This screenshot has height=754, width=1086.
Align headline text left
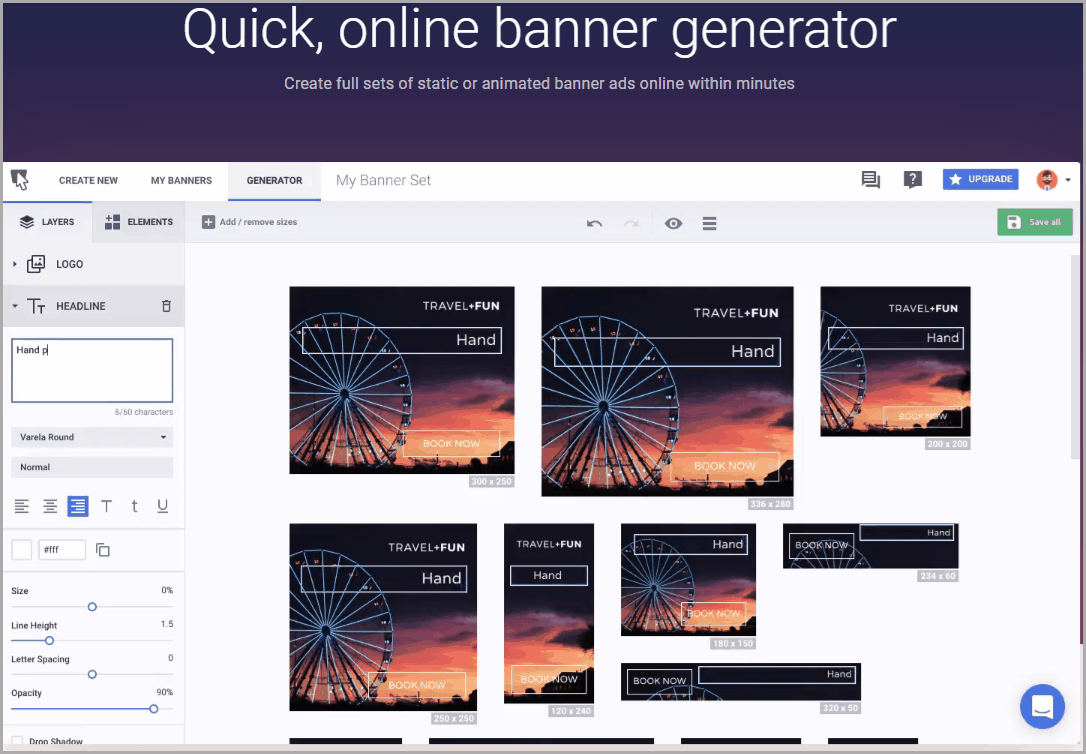(x=22, y=506)
